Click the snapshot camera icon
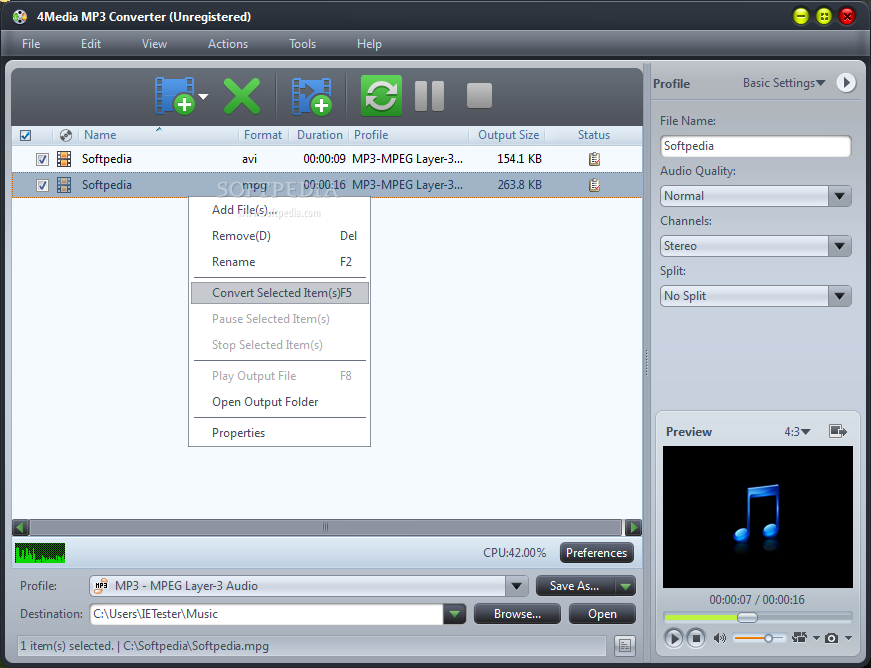Screen dimensions: 871x668 pos(831,639)
